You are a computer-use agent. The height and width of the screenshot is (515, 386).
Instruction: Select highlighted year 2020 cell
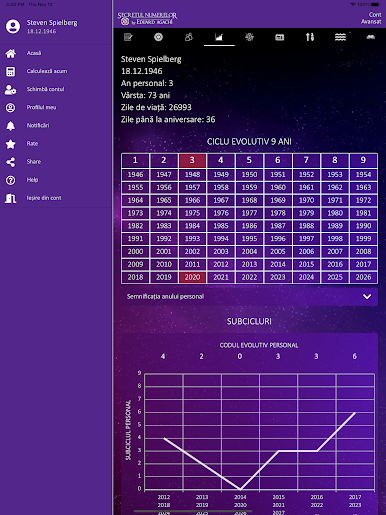pyautogui.click(x=192, y=277)
